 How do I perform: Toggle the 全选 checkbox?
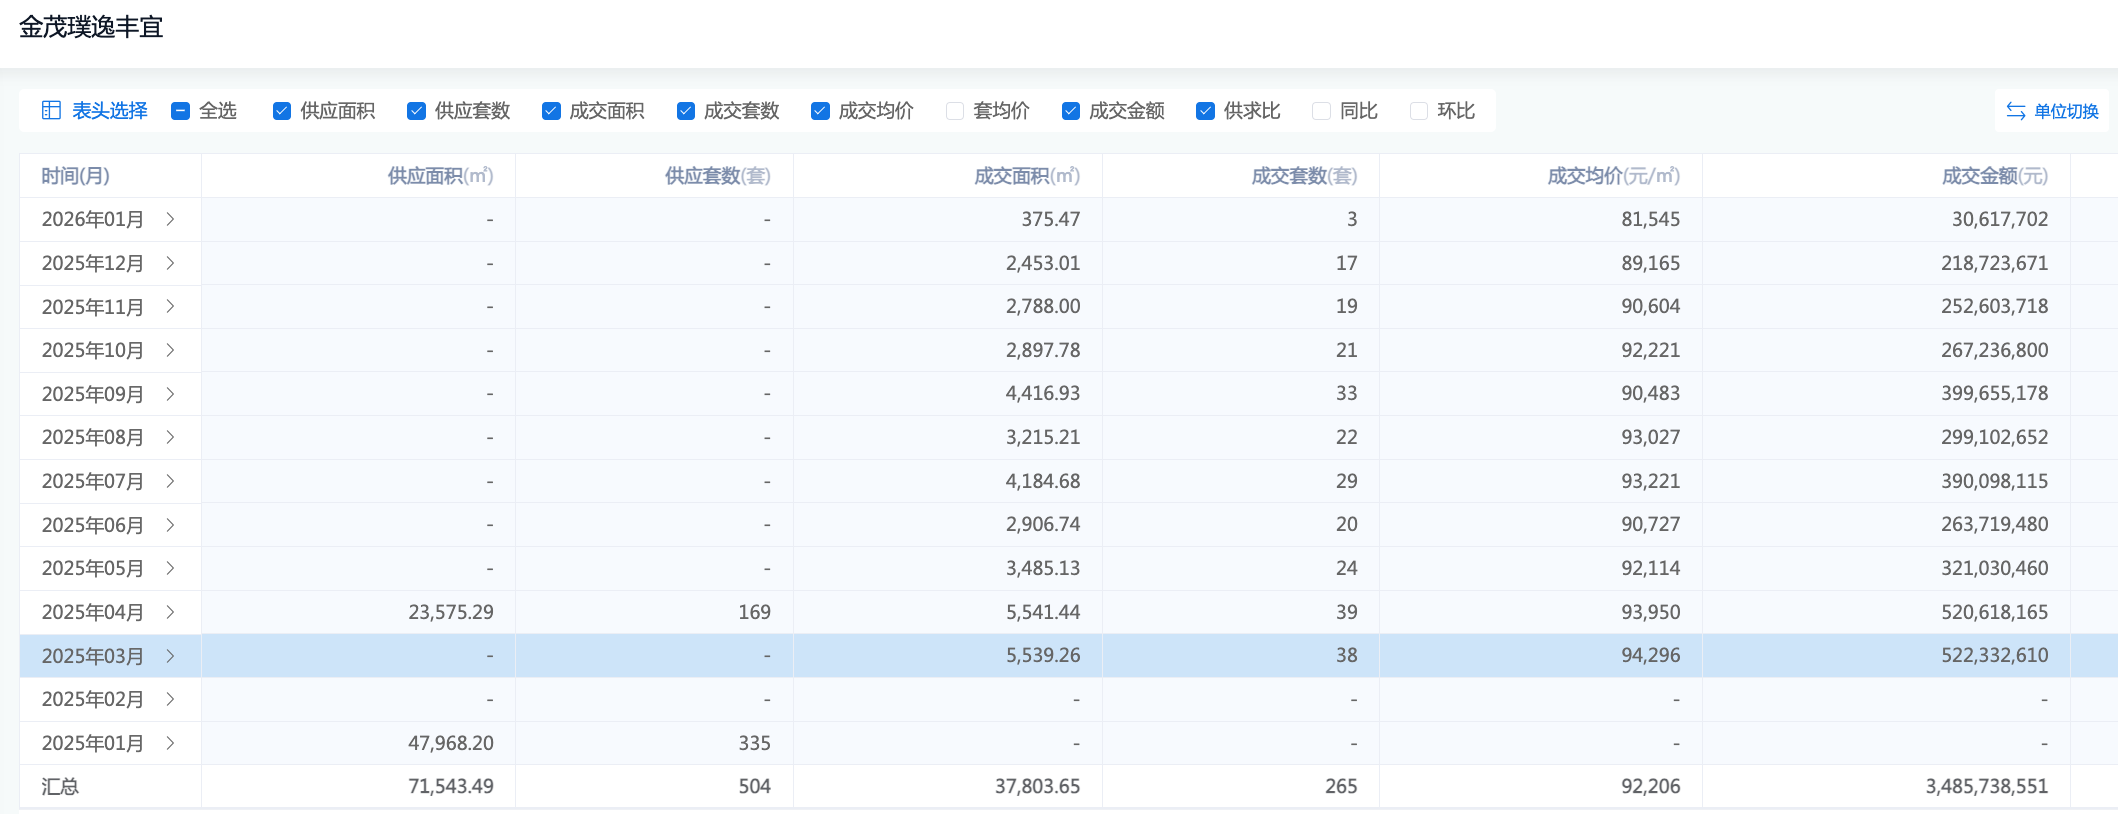pyautogui.click(x=181, y=111)
